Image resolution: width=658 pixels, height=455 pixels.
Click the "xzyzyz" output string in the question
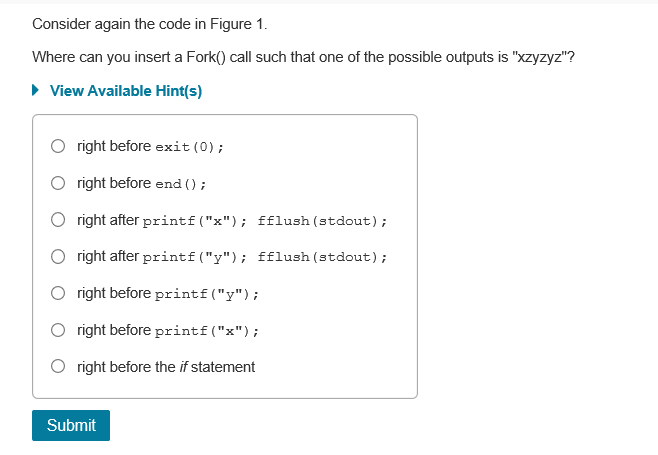tap(540, 57)
